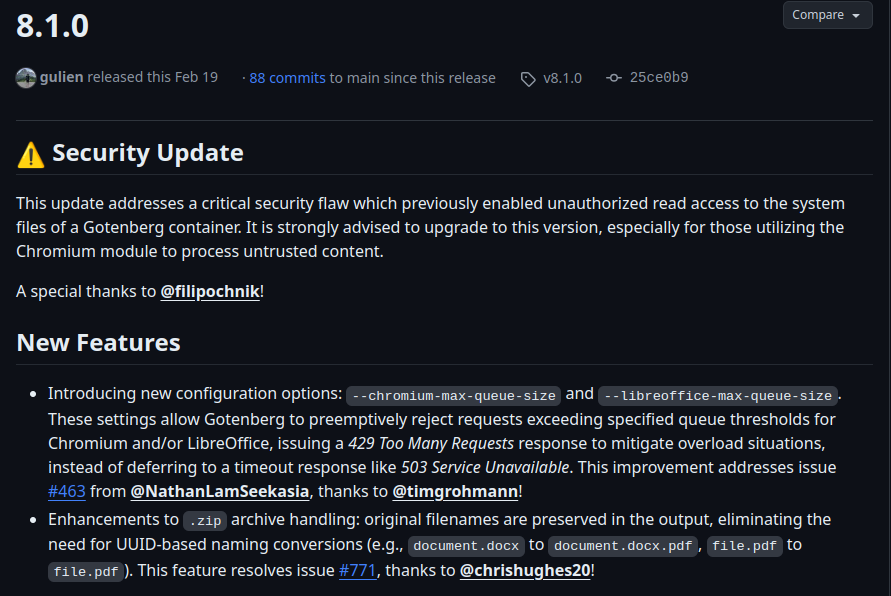Click the warning emoji in Security Update

pos(31,154)
